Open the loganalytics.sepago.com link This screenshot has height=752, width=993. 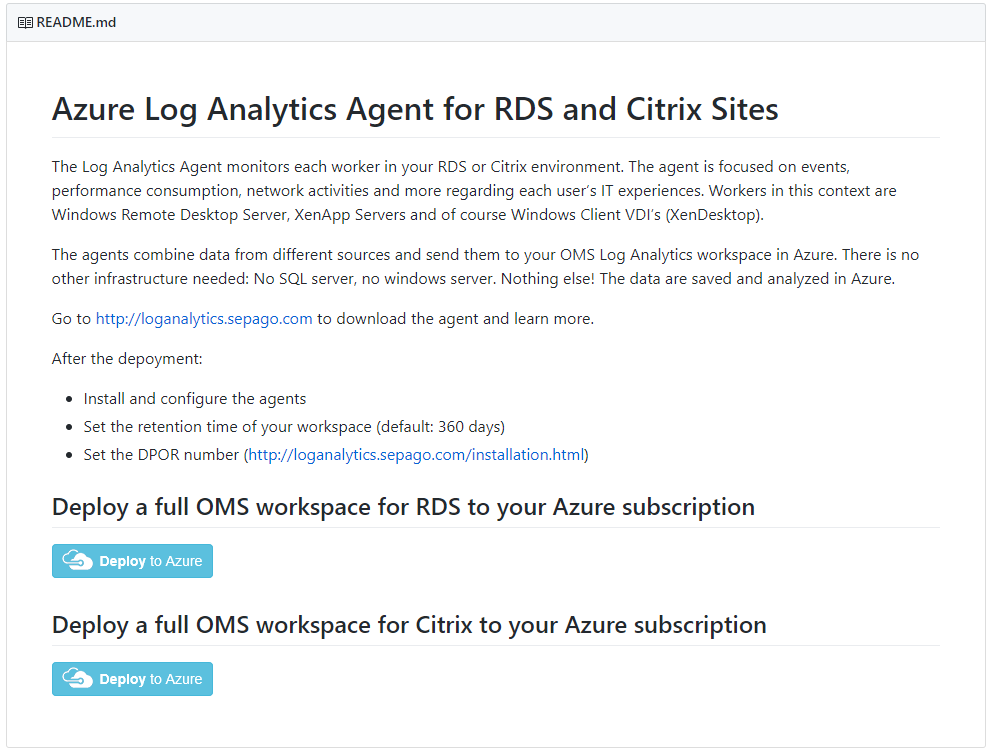tap(204, 319)
